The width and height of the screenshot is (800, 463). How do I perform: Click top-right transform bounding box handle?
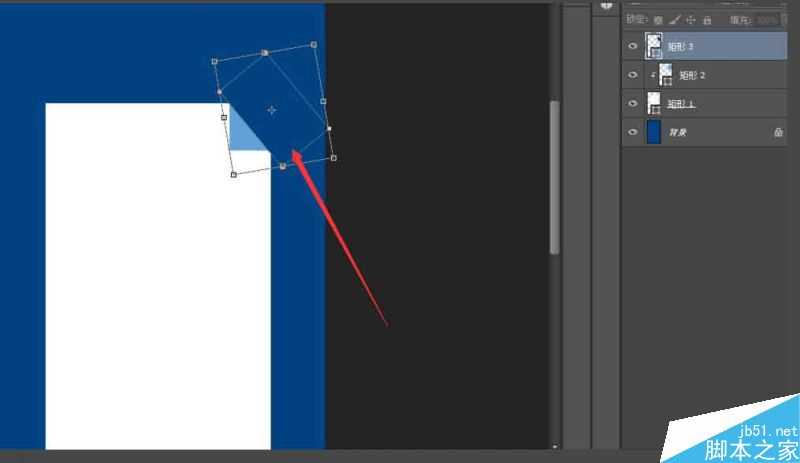click(314, 45)
